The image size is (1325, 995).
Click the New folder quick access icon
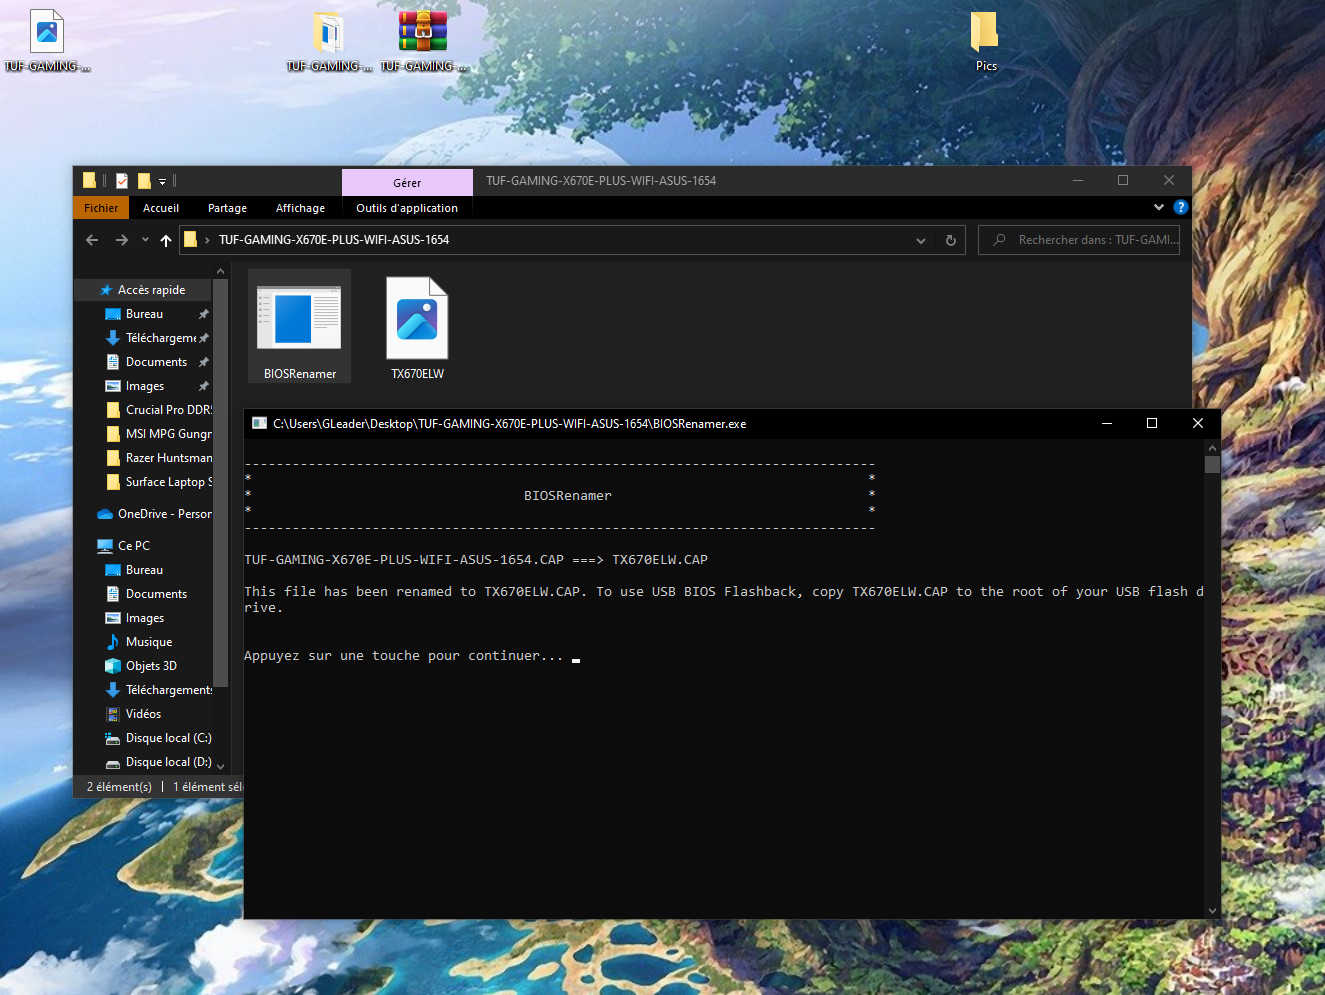pos(143,181)
